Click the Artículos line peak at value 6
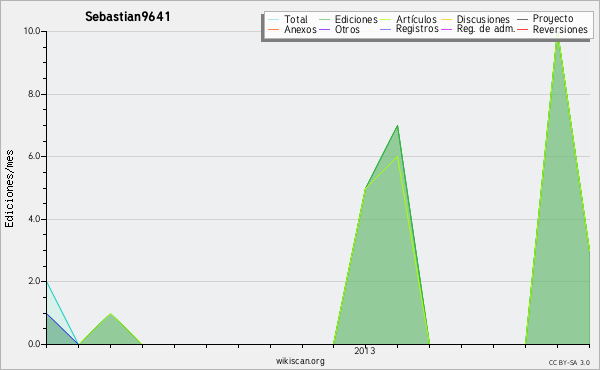Screen dimensions: 600x370 (398, 156)
